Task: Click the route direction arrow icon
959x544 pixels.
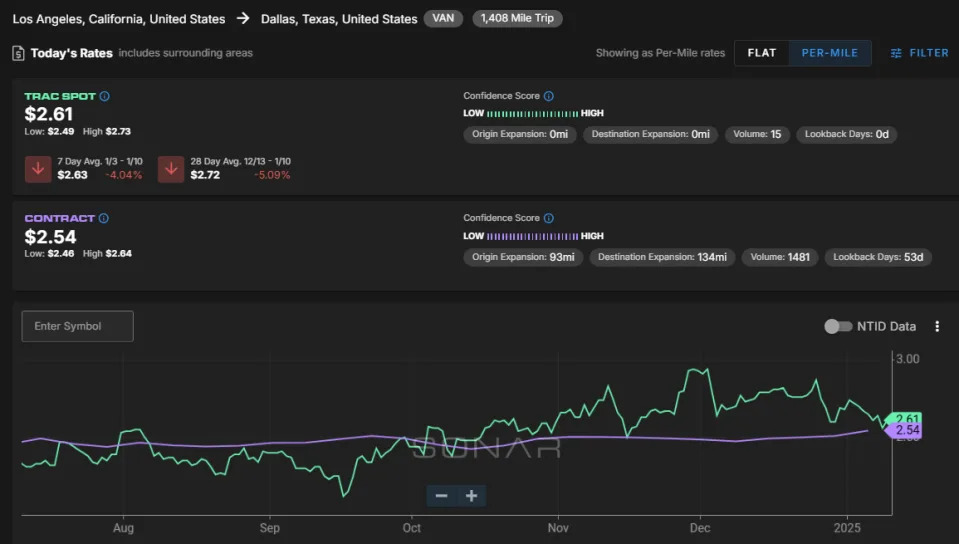Action: (x=243, y=18)
